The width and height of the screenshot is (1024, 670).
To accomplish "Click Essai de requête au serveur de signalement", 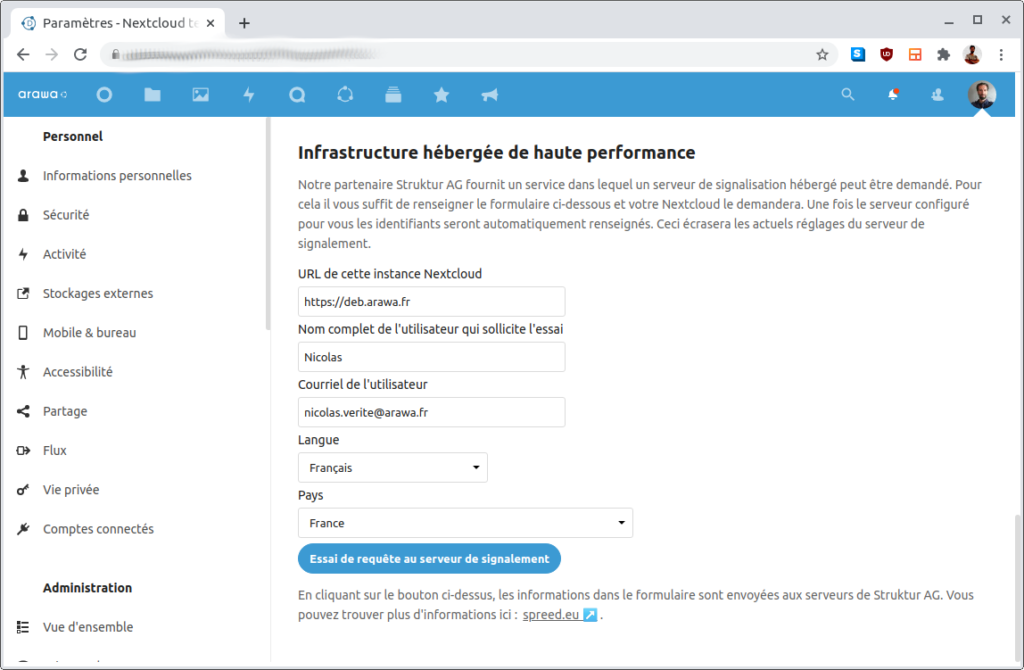I will tap(429, 559).
